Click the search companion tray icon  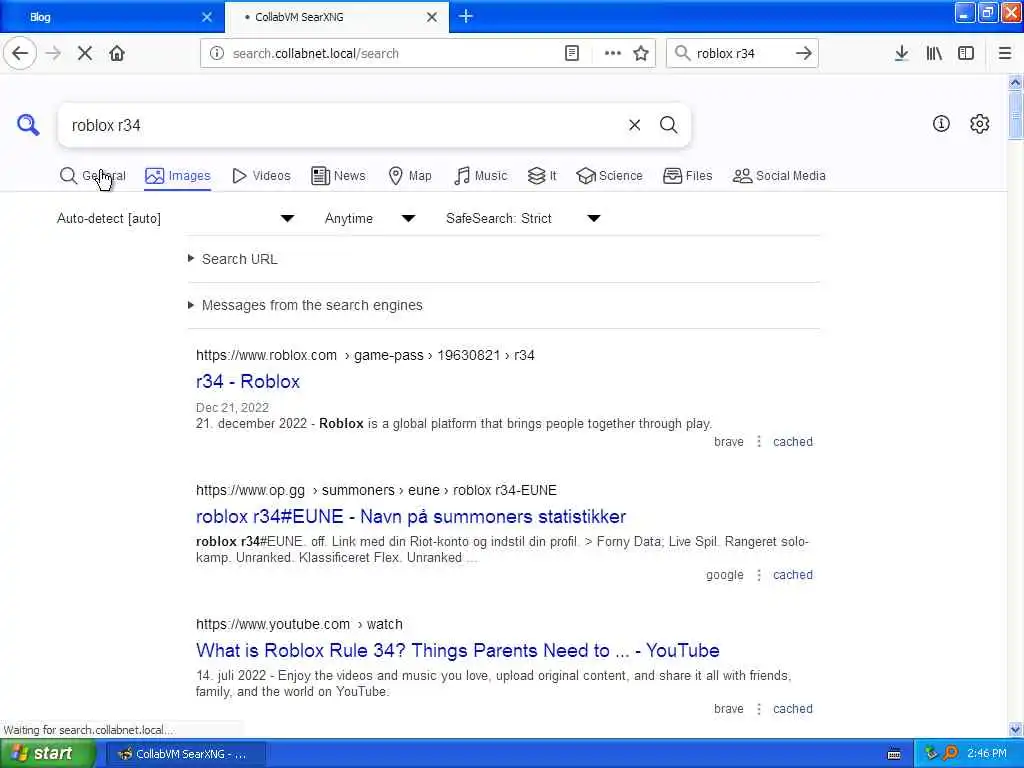click(950, 753)
